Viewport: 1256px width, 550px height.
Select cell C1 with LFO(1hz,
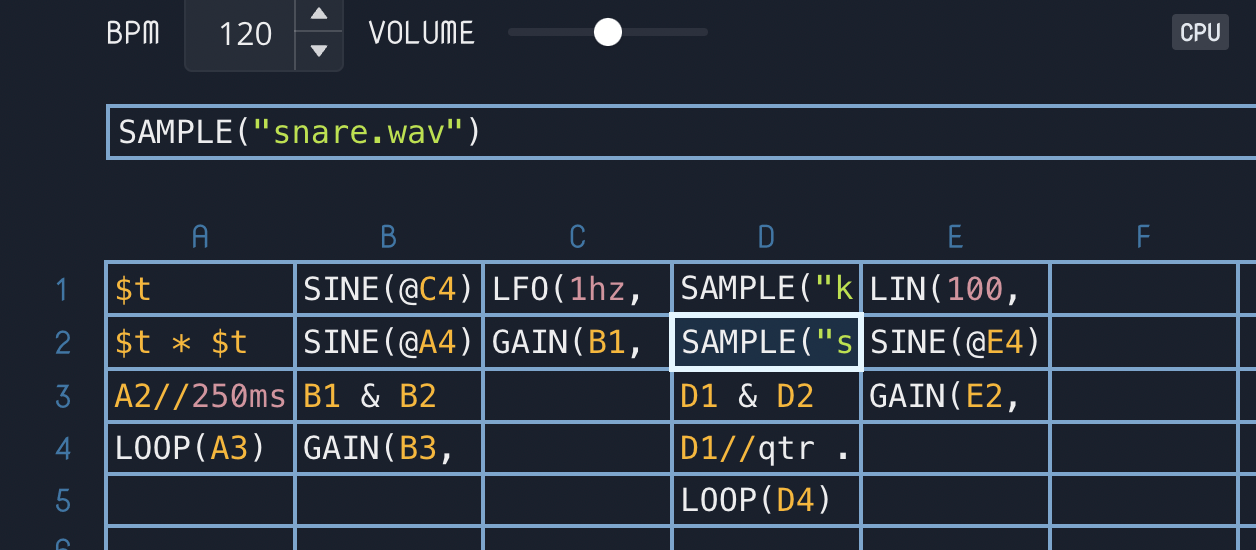[577, 290]
